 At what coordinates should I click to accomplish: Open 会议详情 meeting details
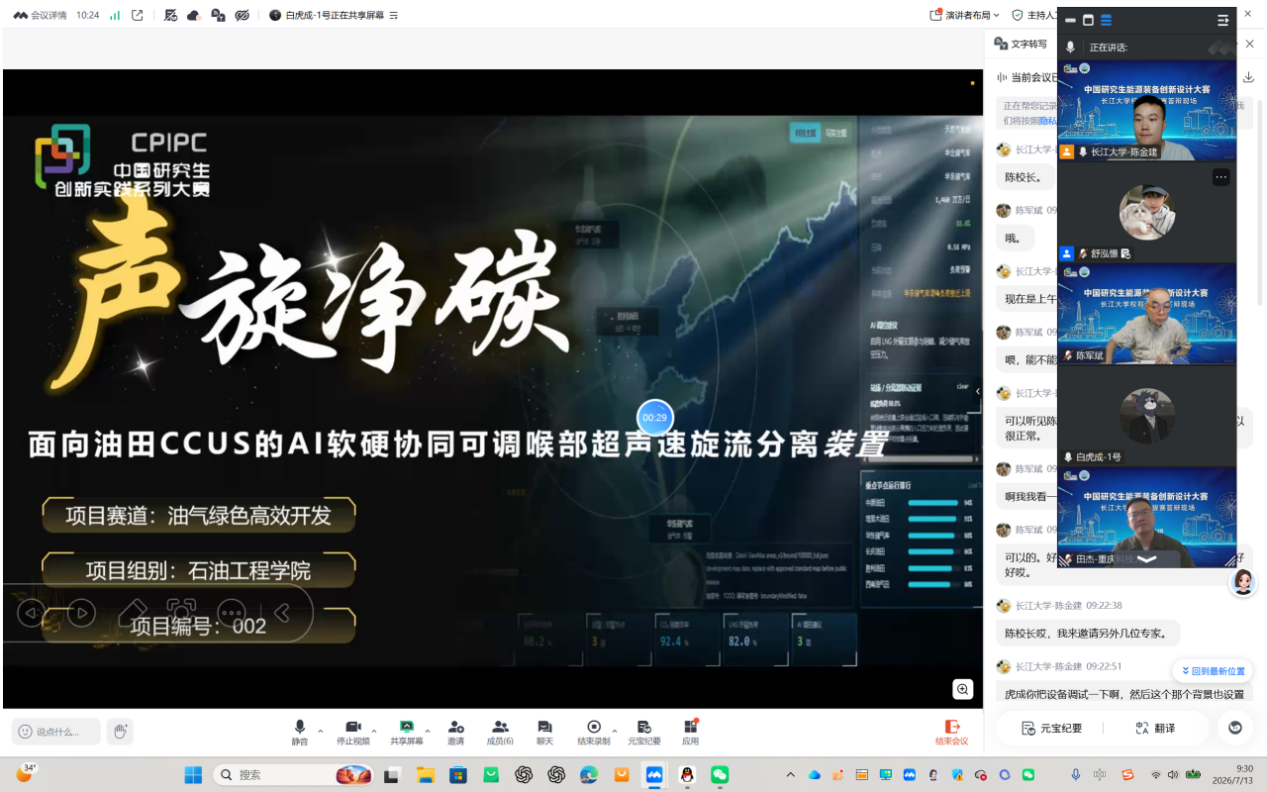point(42,15)
